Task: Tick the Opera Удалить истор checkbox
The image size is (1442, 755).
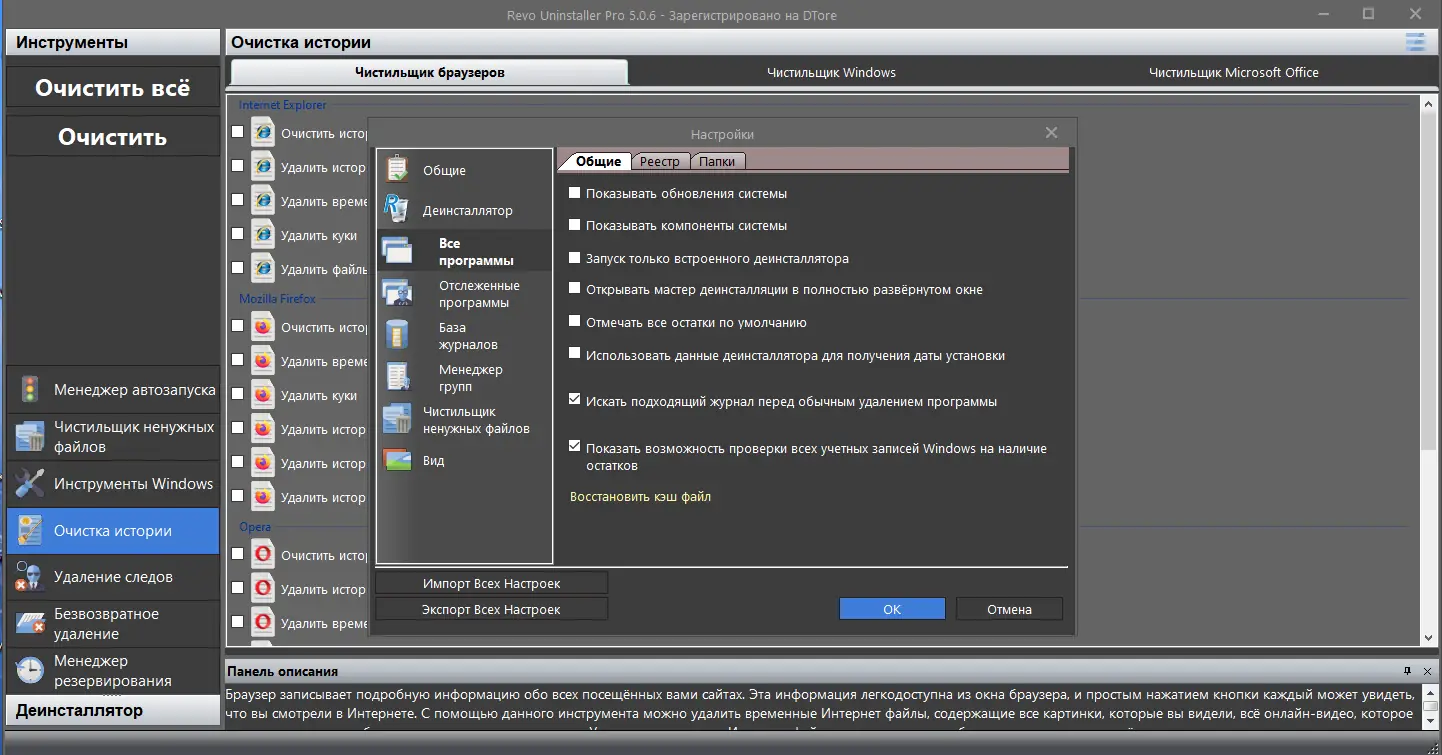Action: coord(238,588)
